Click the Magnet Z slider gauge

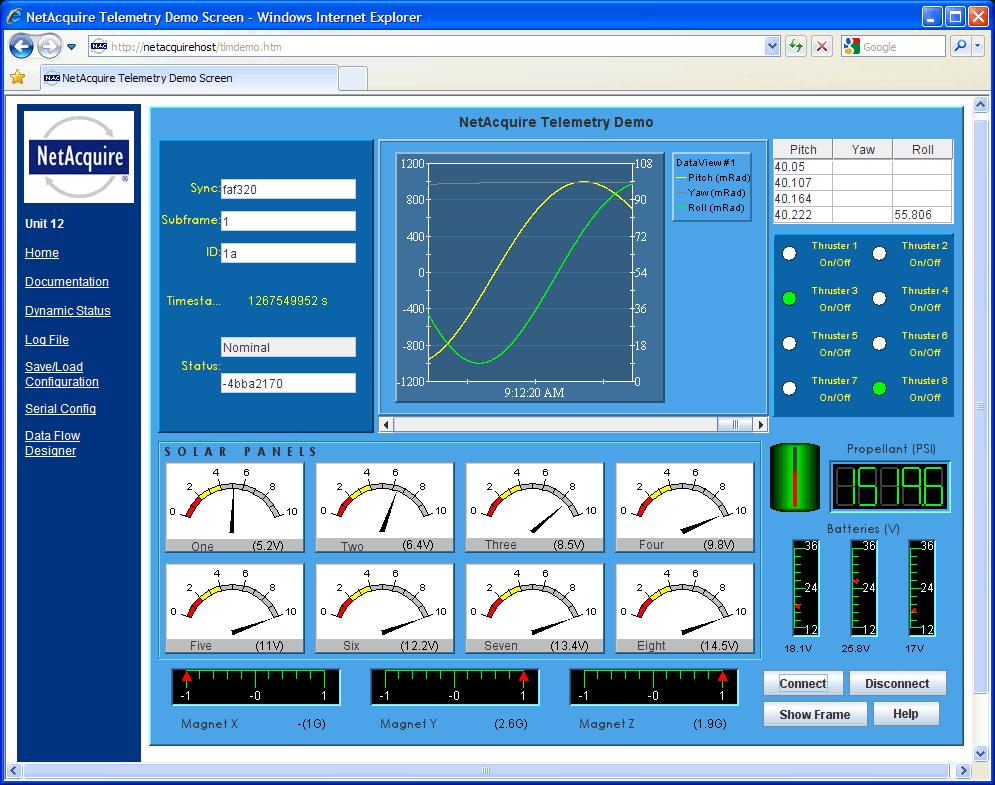654,687
